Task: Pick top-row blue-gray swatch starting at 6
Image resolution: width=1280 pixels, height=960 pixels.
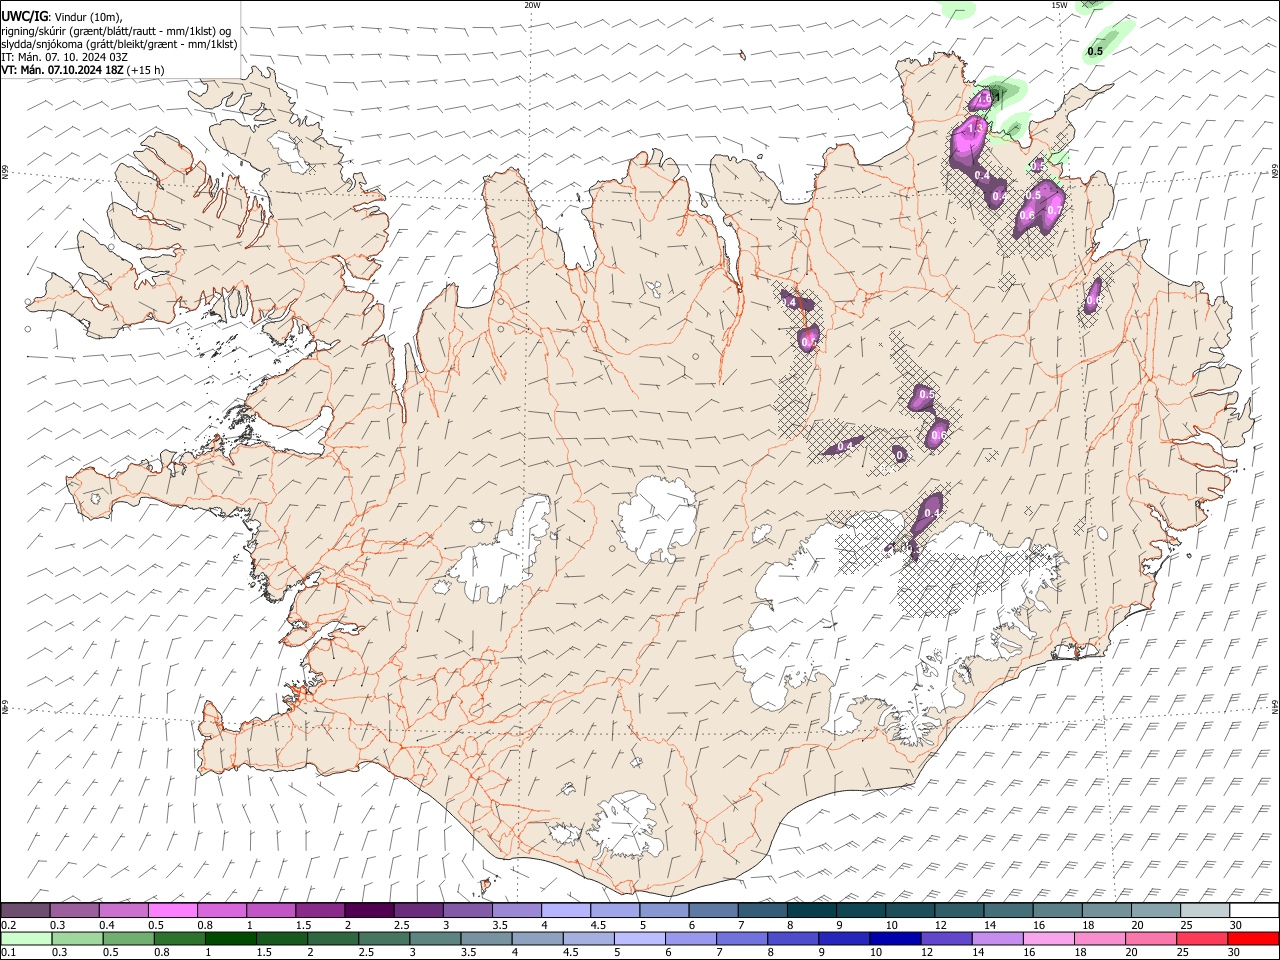Action: point(713,910)
